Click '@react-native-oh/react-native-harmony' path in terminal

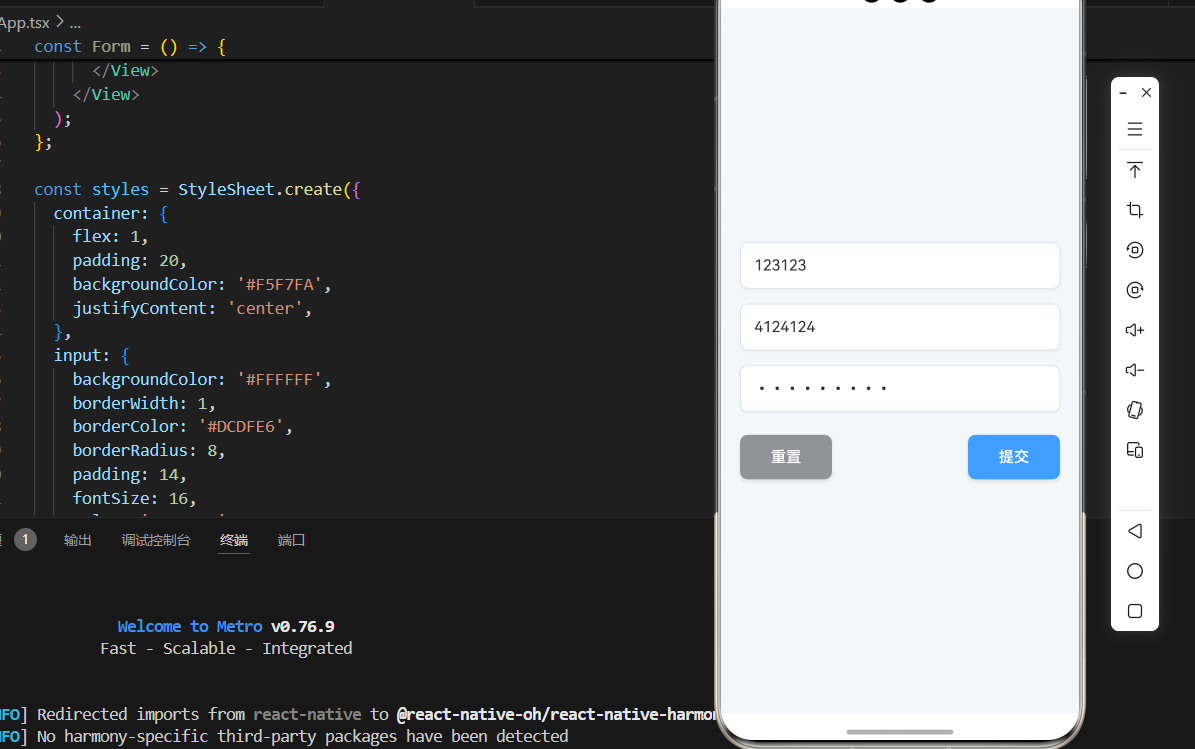(556, 715)
